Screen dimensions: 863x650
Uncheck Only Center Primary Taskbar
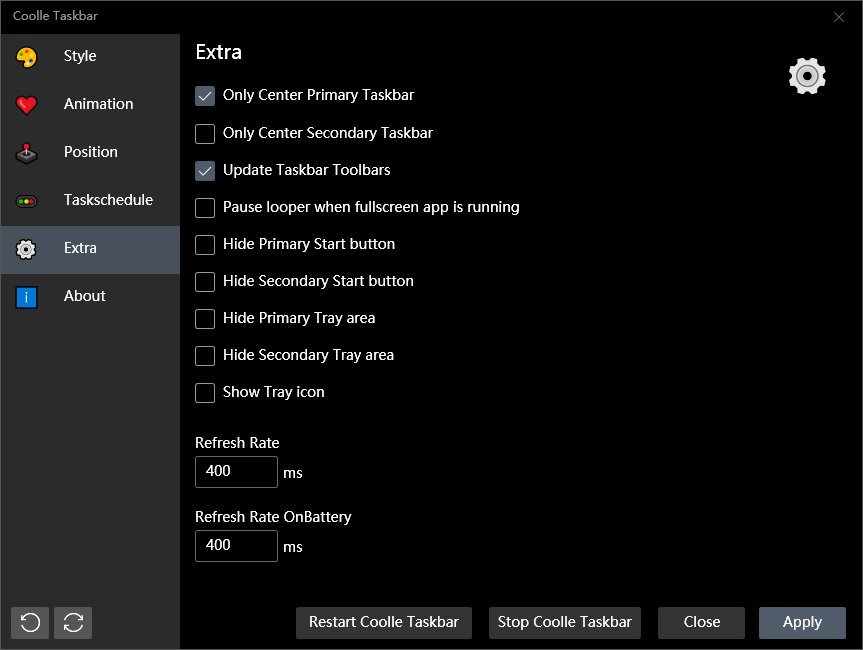pos(205,96)
